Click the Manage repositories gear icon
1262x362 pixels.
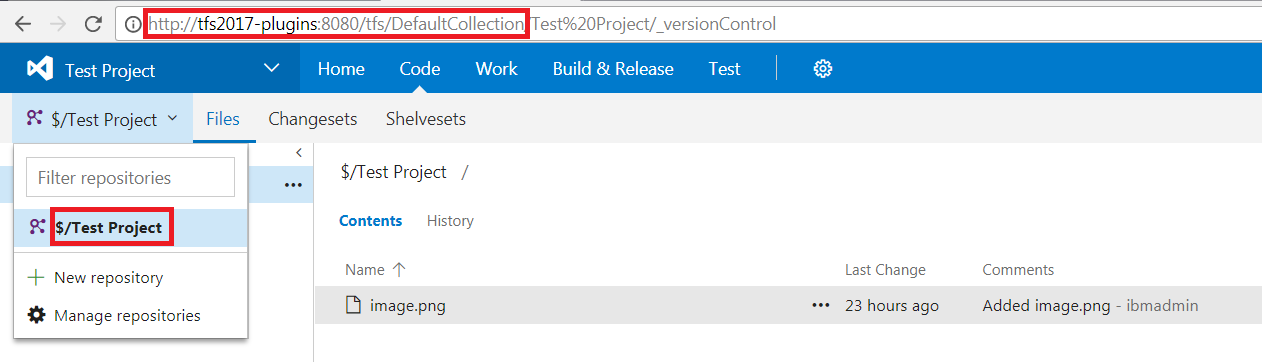coord(36,315)
